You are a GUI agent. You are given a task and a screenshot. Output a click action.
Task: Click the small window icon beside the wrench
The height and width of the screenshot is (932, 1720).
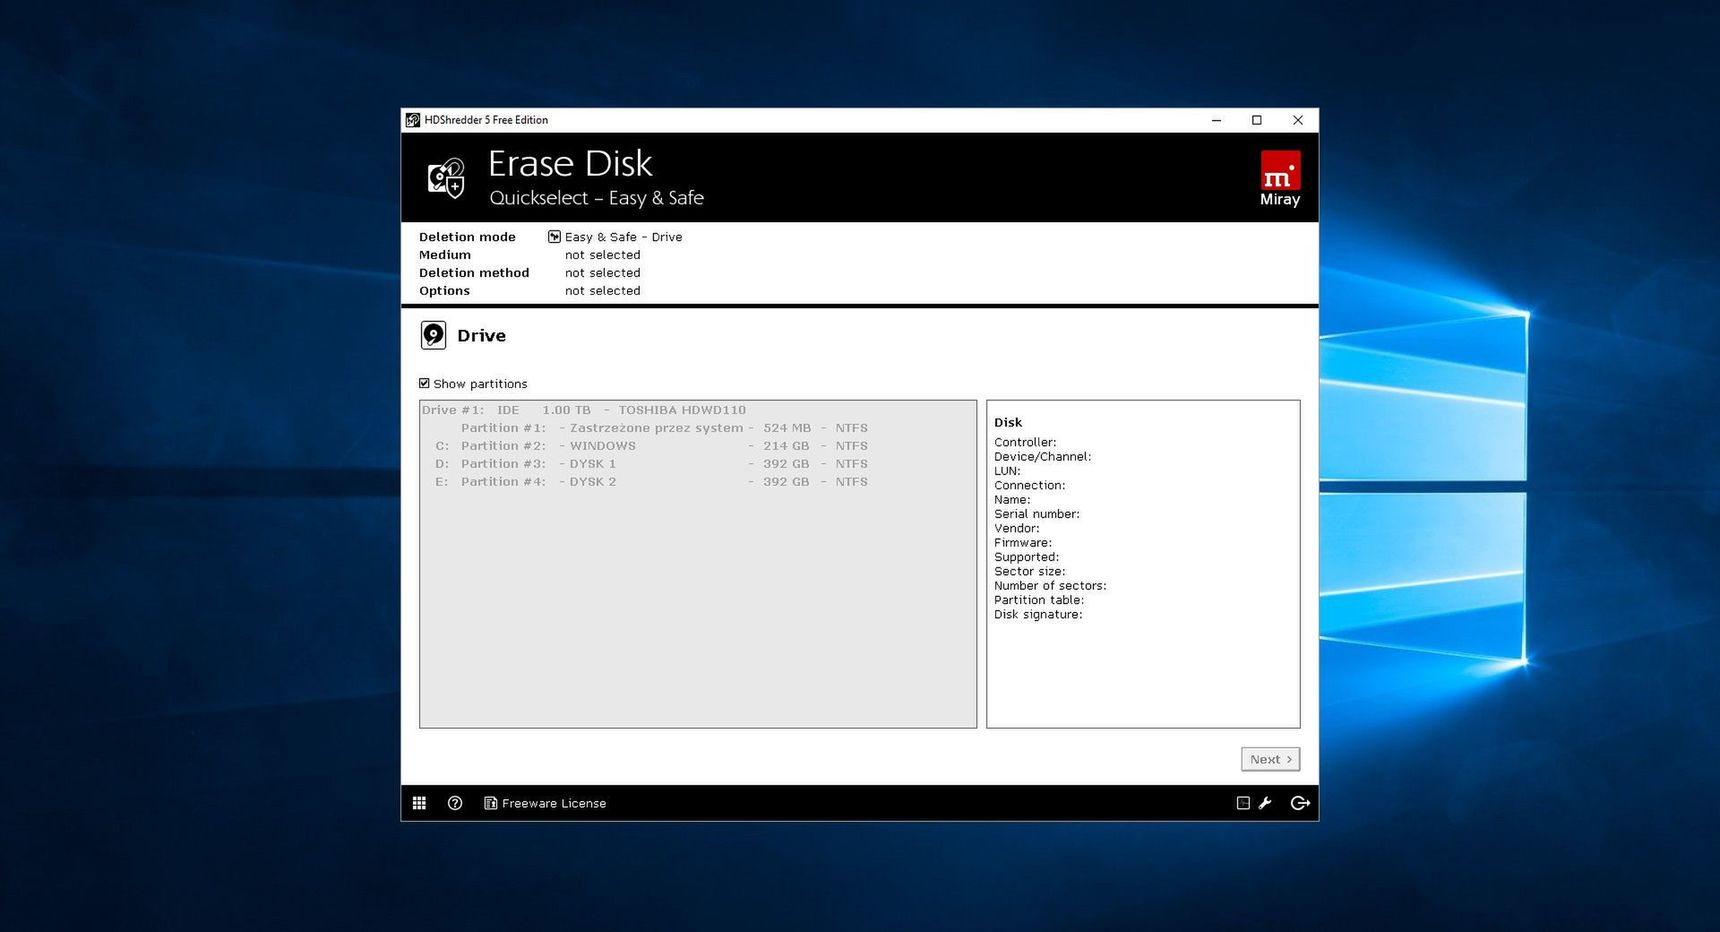[x=1243, y=803]
